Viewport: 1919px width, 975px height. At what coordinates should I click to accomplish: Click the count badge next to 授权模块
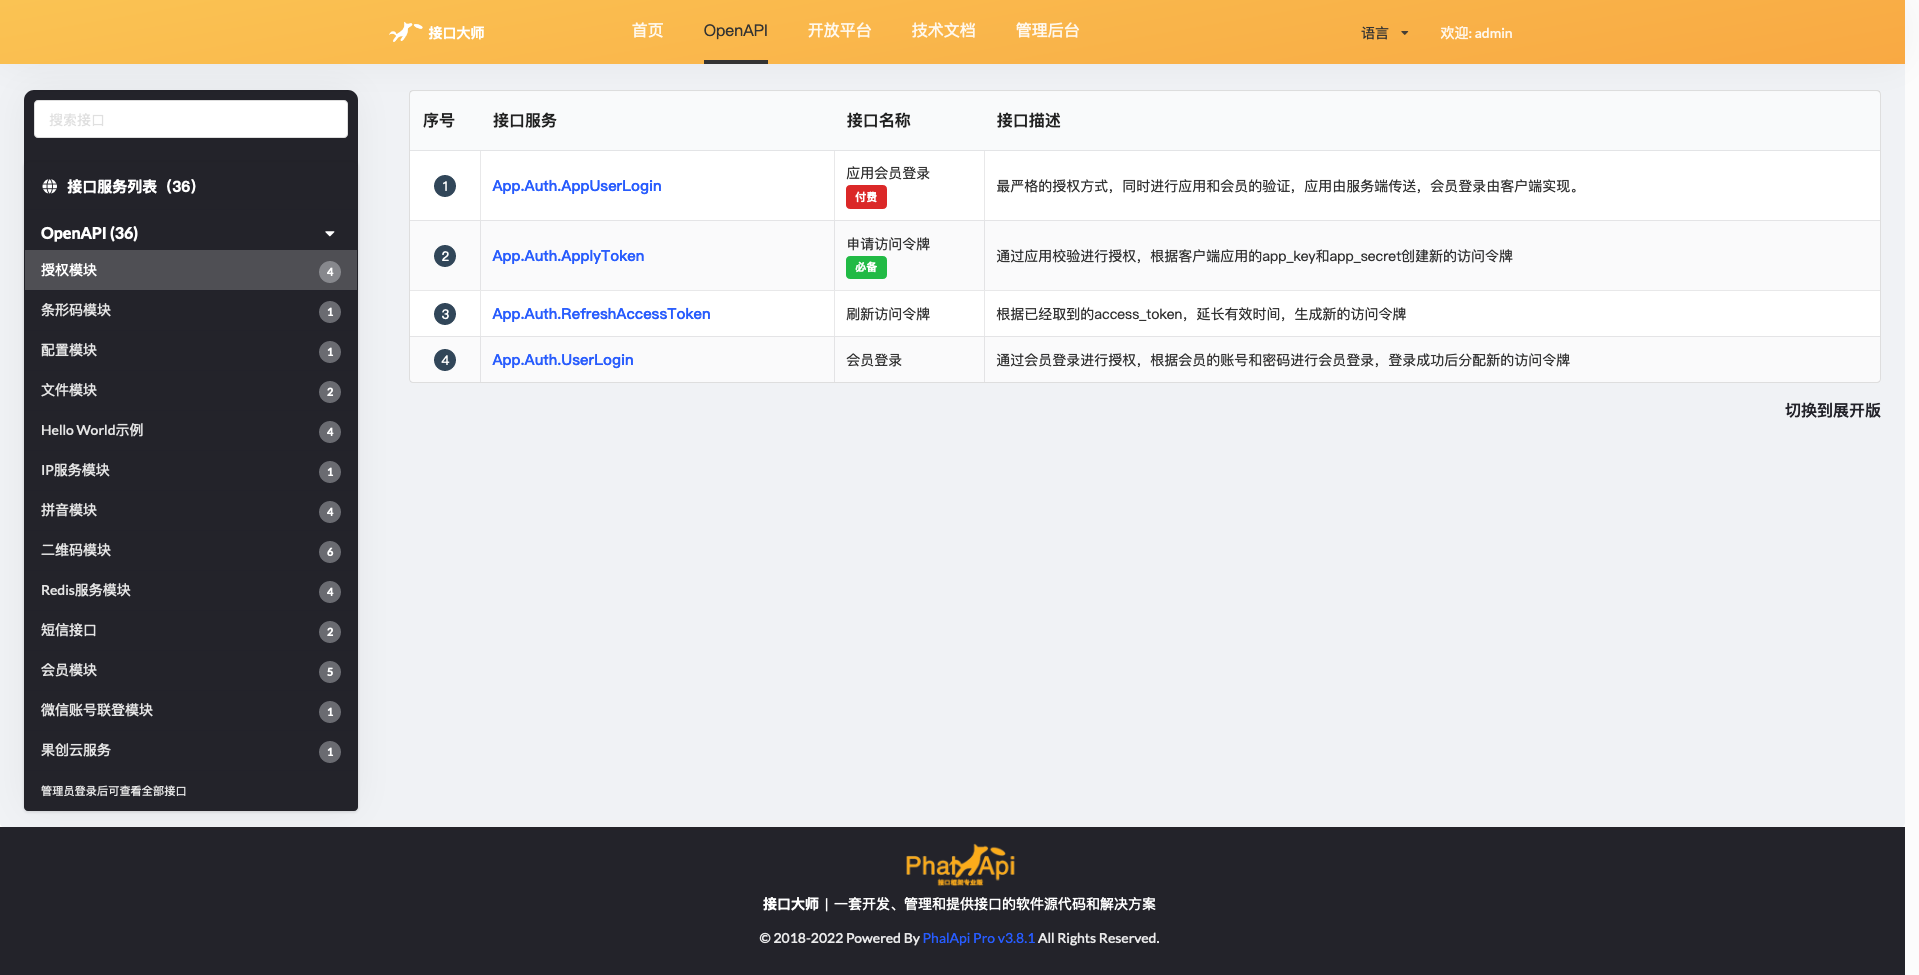pyautogui.click(x=330, y=271)
